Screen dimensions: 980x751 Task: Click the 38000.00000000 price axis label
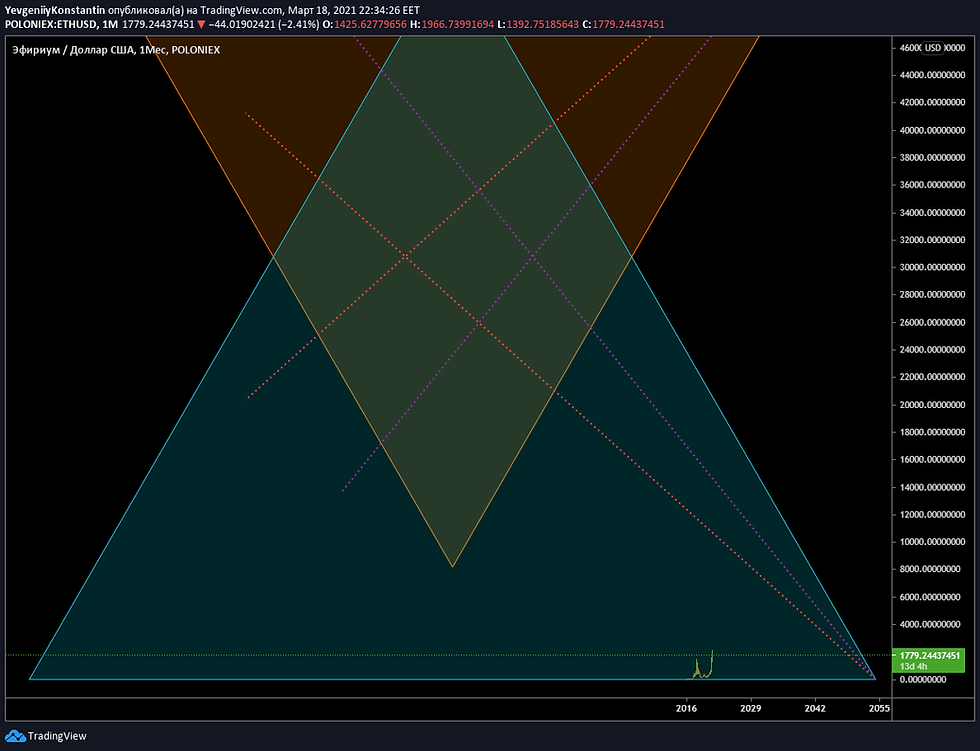pos(932,157)
